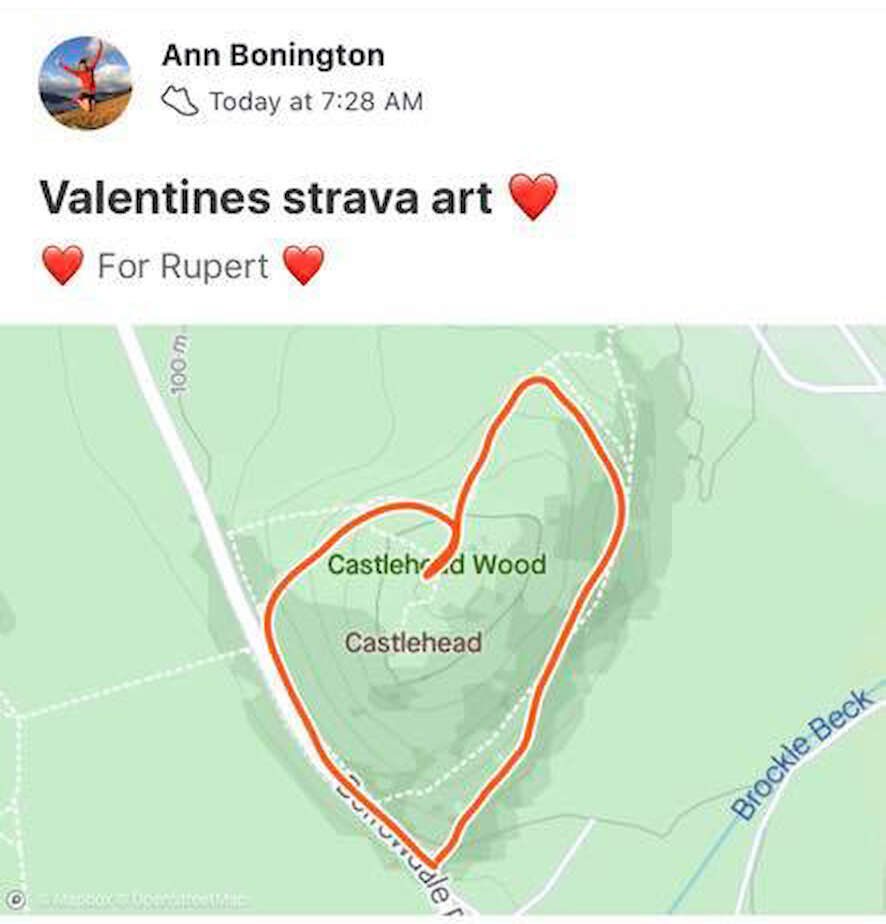Click the heart emoji before For Rupert
This screenshot has width=886, height=924.
pos(63,265)
